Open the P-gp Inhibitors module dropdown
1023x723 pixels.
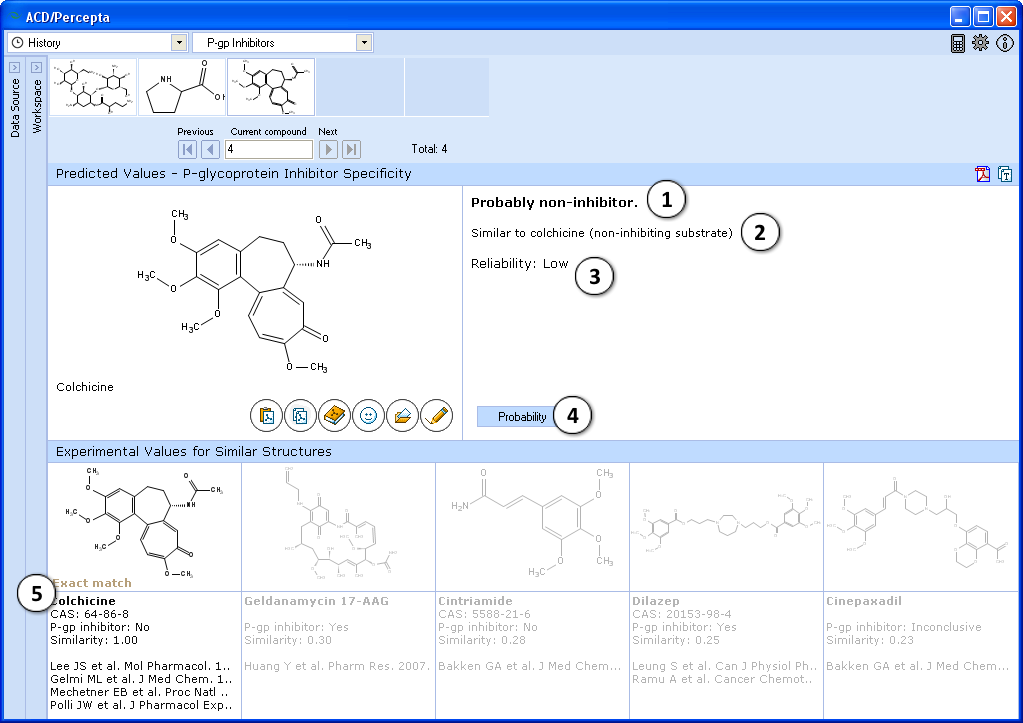click(364, 43)
